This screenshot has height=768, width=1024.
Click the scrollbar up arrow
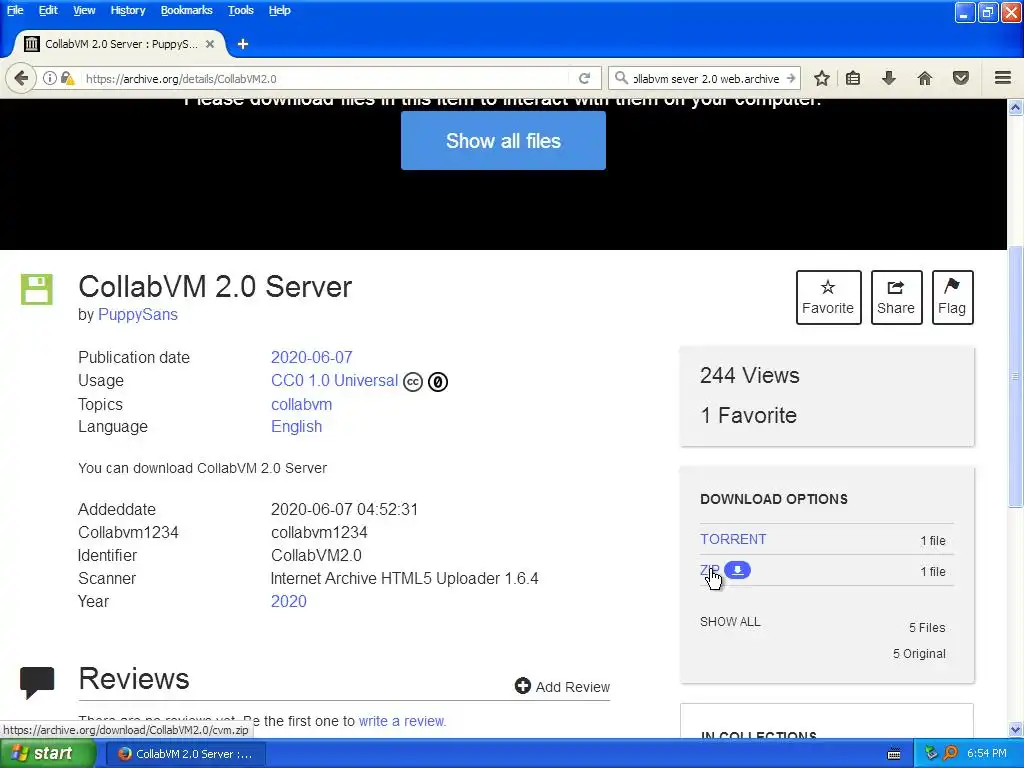[1016, 108]
